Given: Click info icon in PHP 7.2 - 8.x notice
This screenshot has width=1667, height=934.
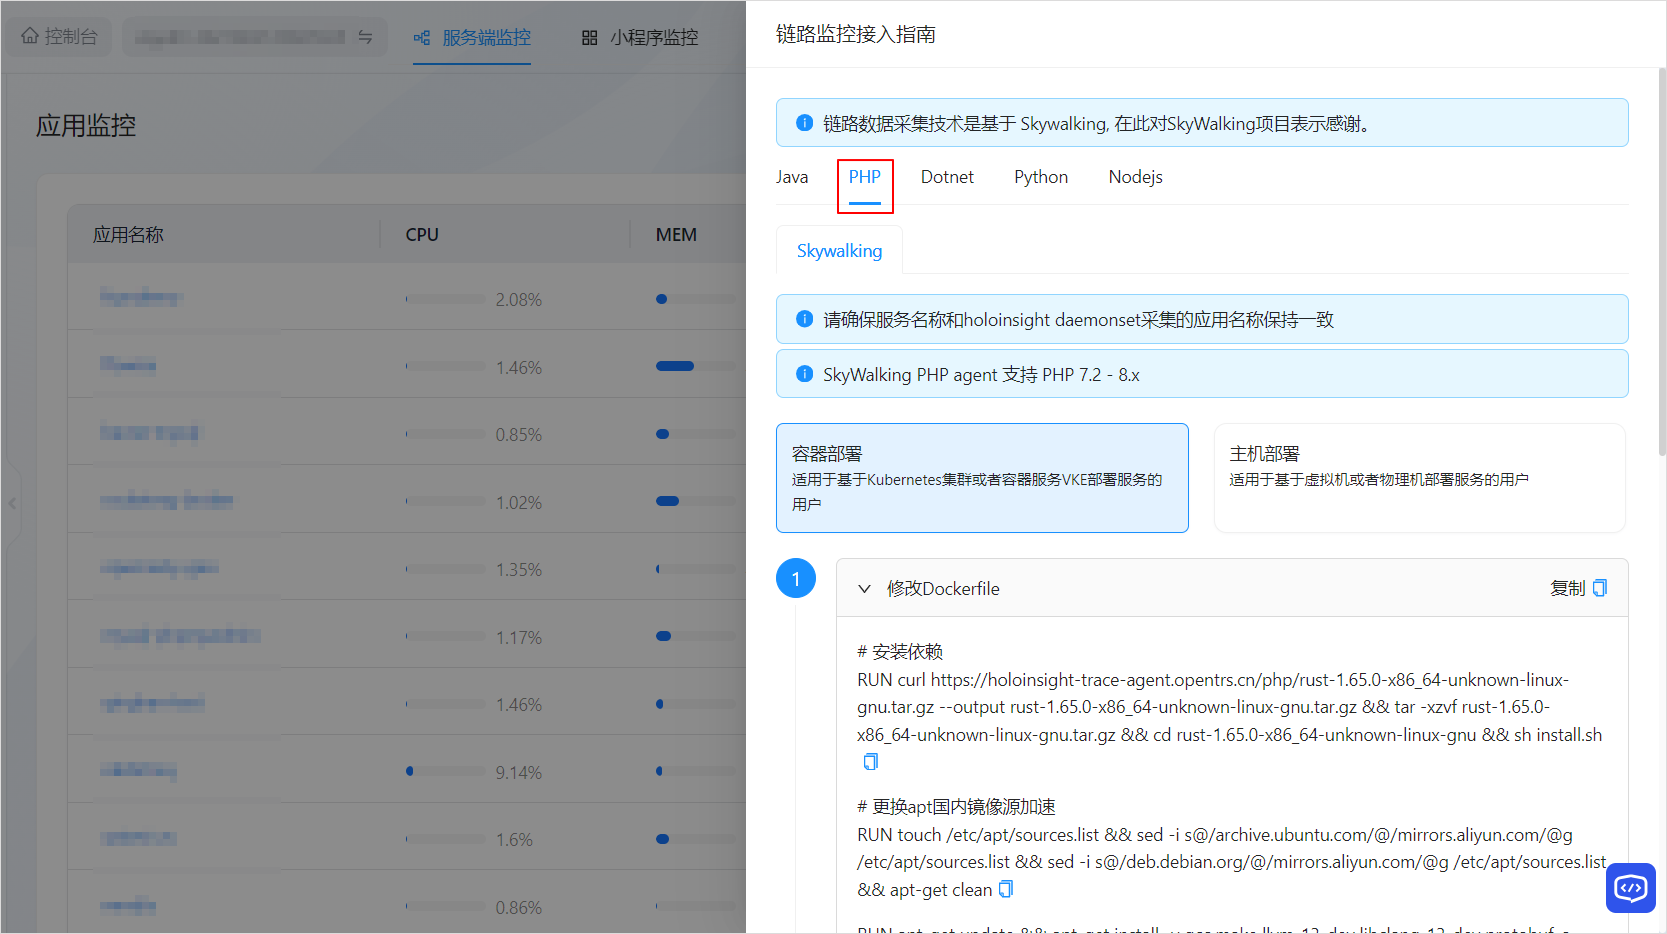Looking at the screenshot, I should [x=804, y=374].
